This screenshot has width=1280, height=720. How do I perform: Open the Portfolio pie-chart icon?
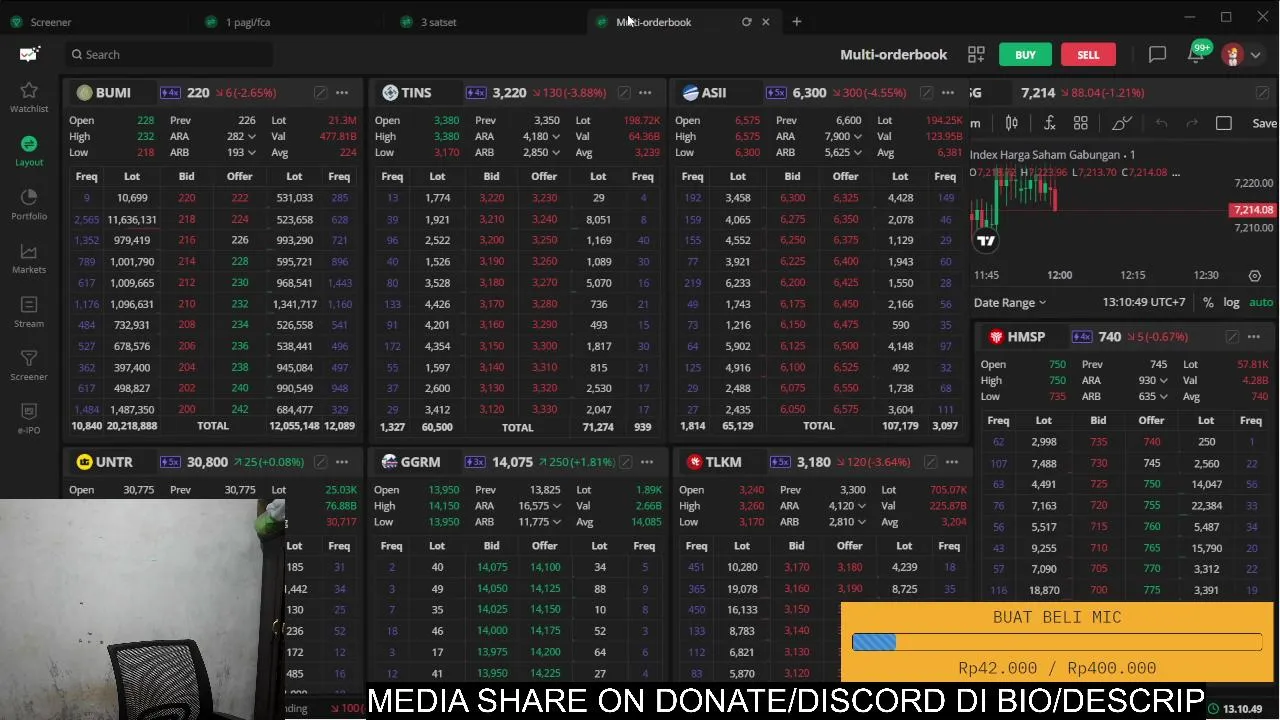click(29, 197)
